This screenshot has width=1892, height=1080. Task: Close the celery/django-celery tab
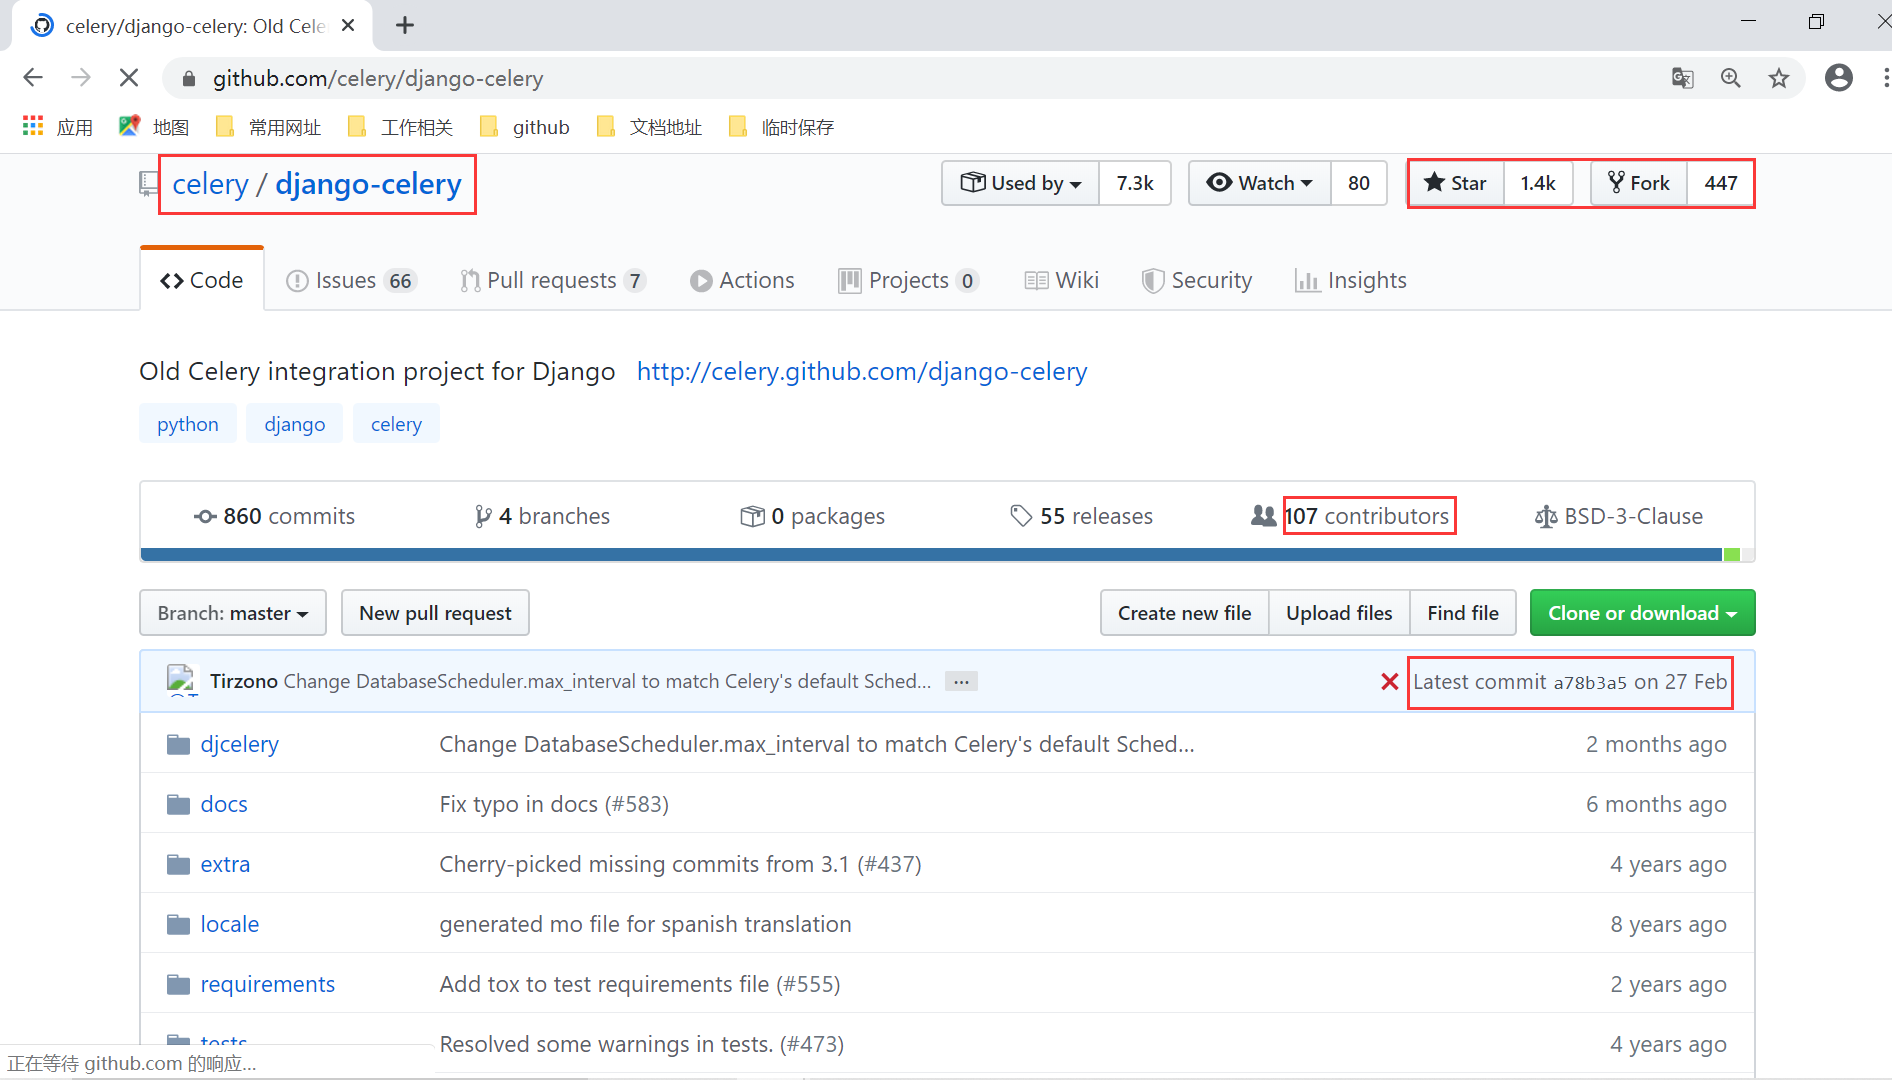tap(348, 25)
